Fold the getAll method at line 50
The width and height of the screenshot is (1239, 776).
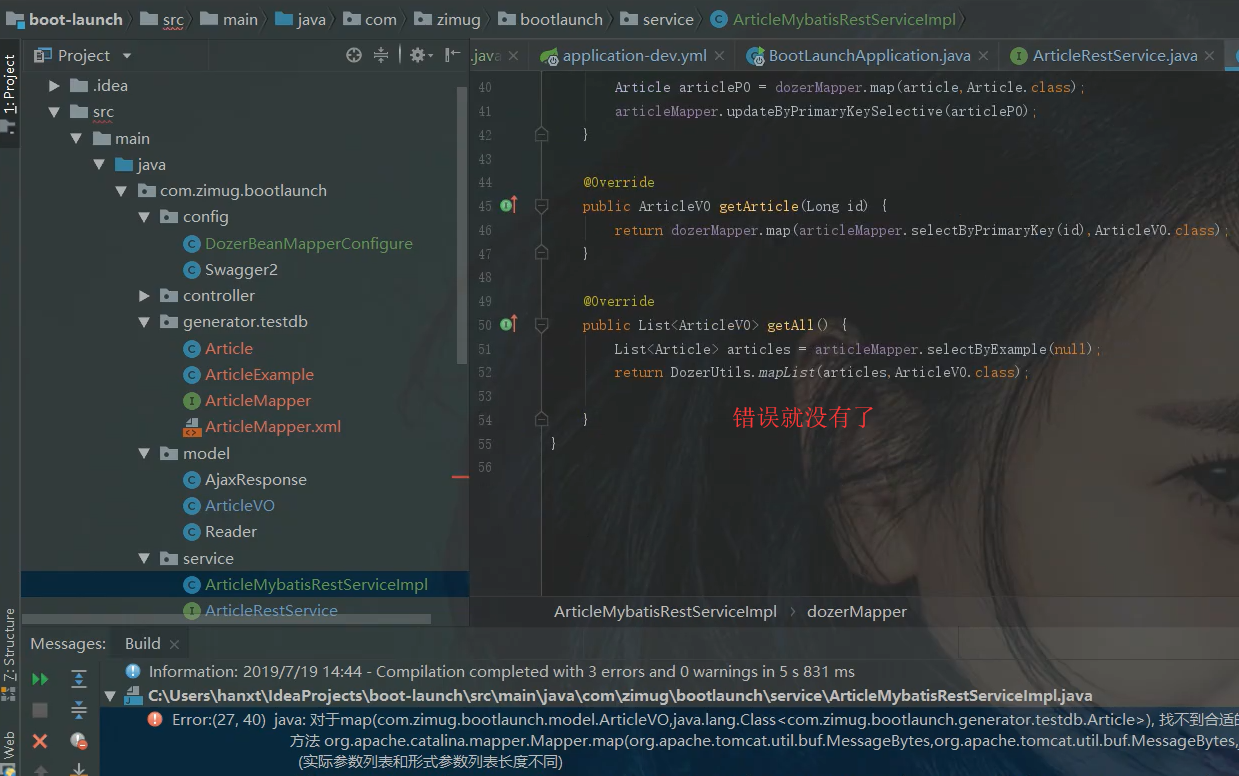click(x=541, y=325)
